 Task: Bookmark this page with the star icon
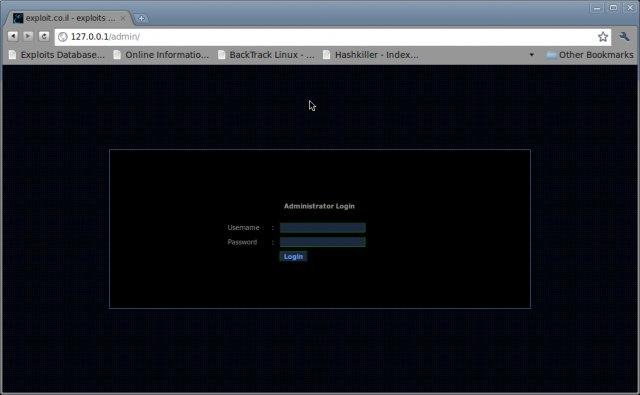pos(603,37)
